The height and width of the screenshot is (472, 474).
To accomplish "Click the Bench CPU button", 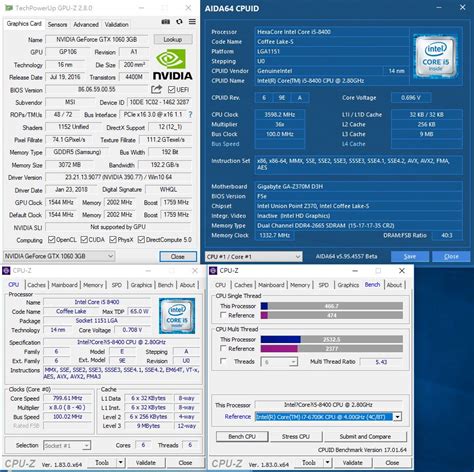I will point(242,436).
